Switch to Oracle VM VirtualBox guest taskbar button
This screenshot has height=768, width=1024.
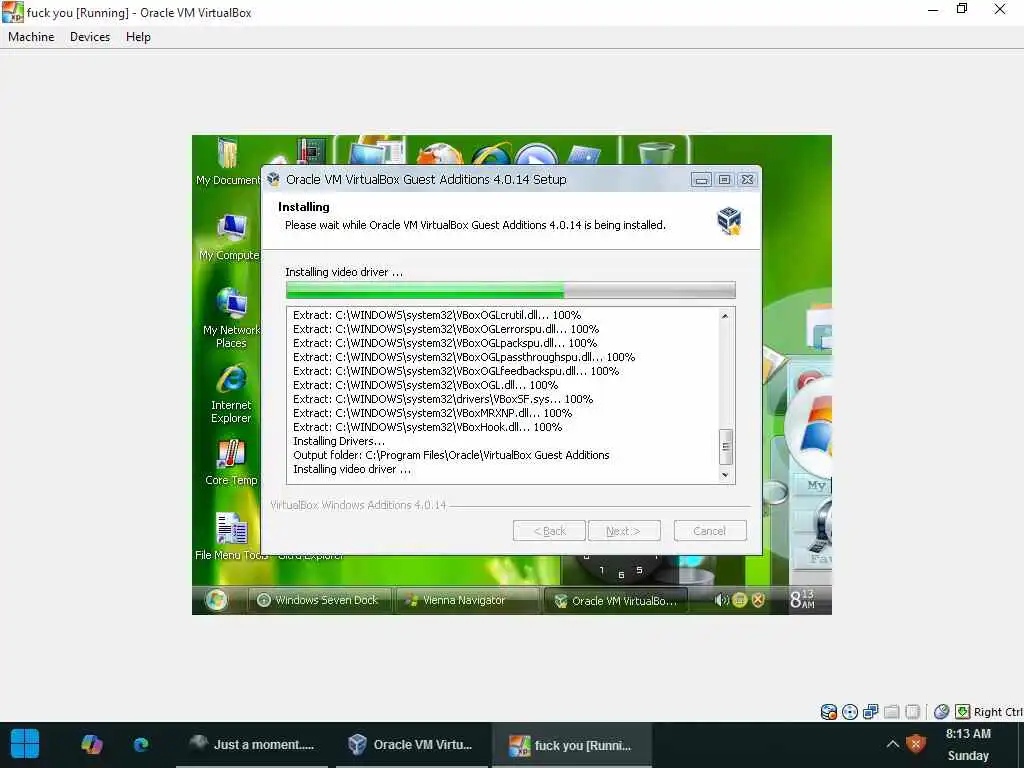[615, 601]
